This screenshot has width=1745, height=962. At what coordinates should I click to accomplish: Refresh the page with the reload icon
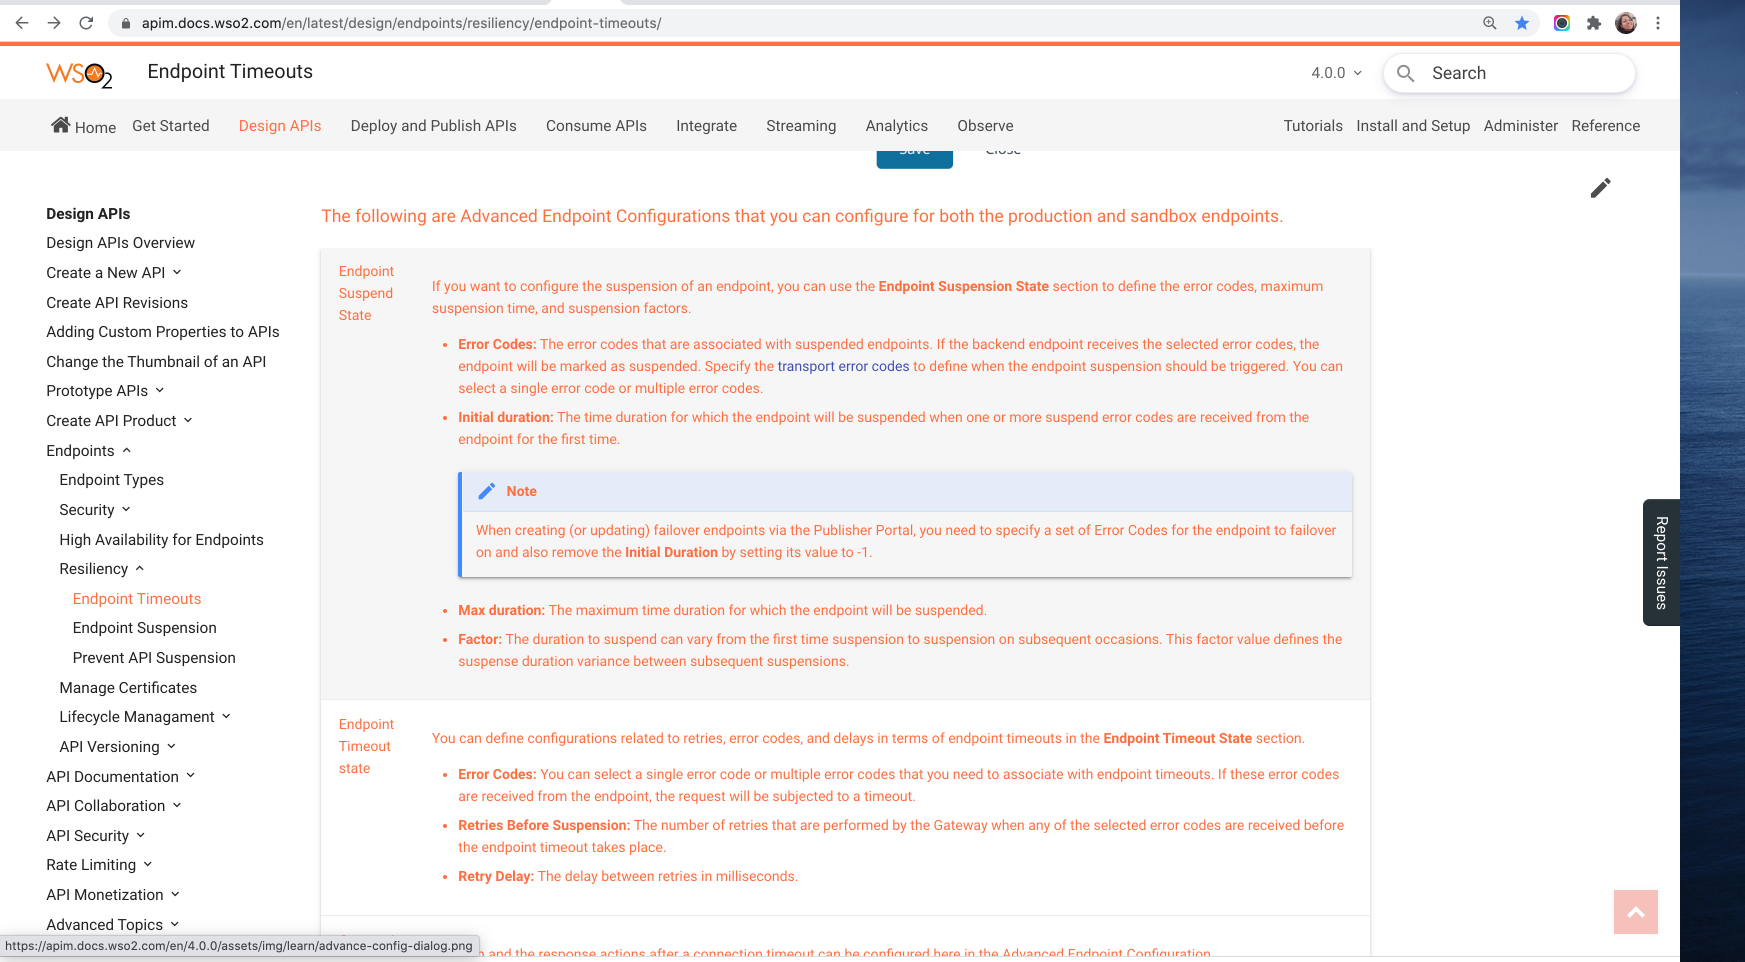click(x=85, y=22)
